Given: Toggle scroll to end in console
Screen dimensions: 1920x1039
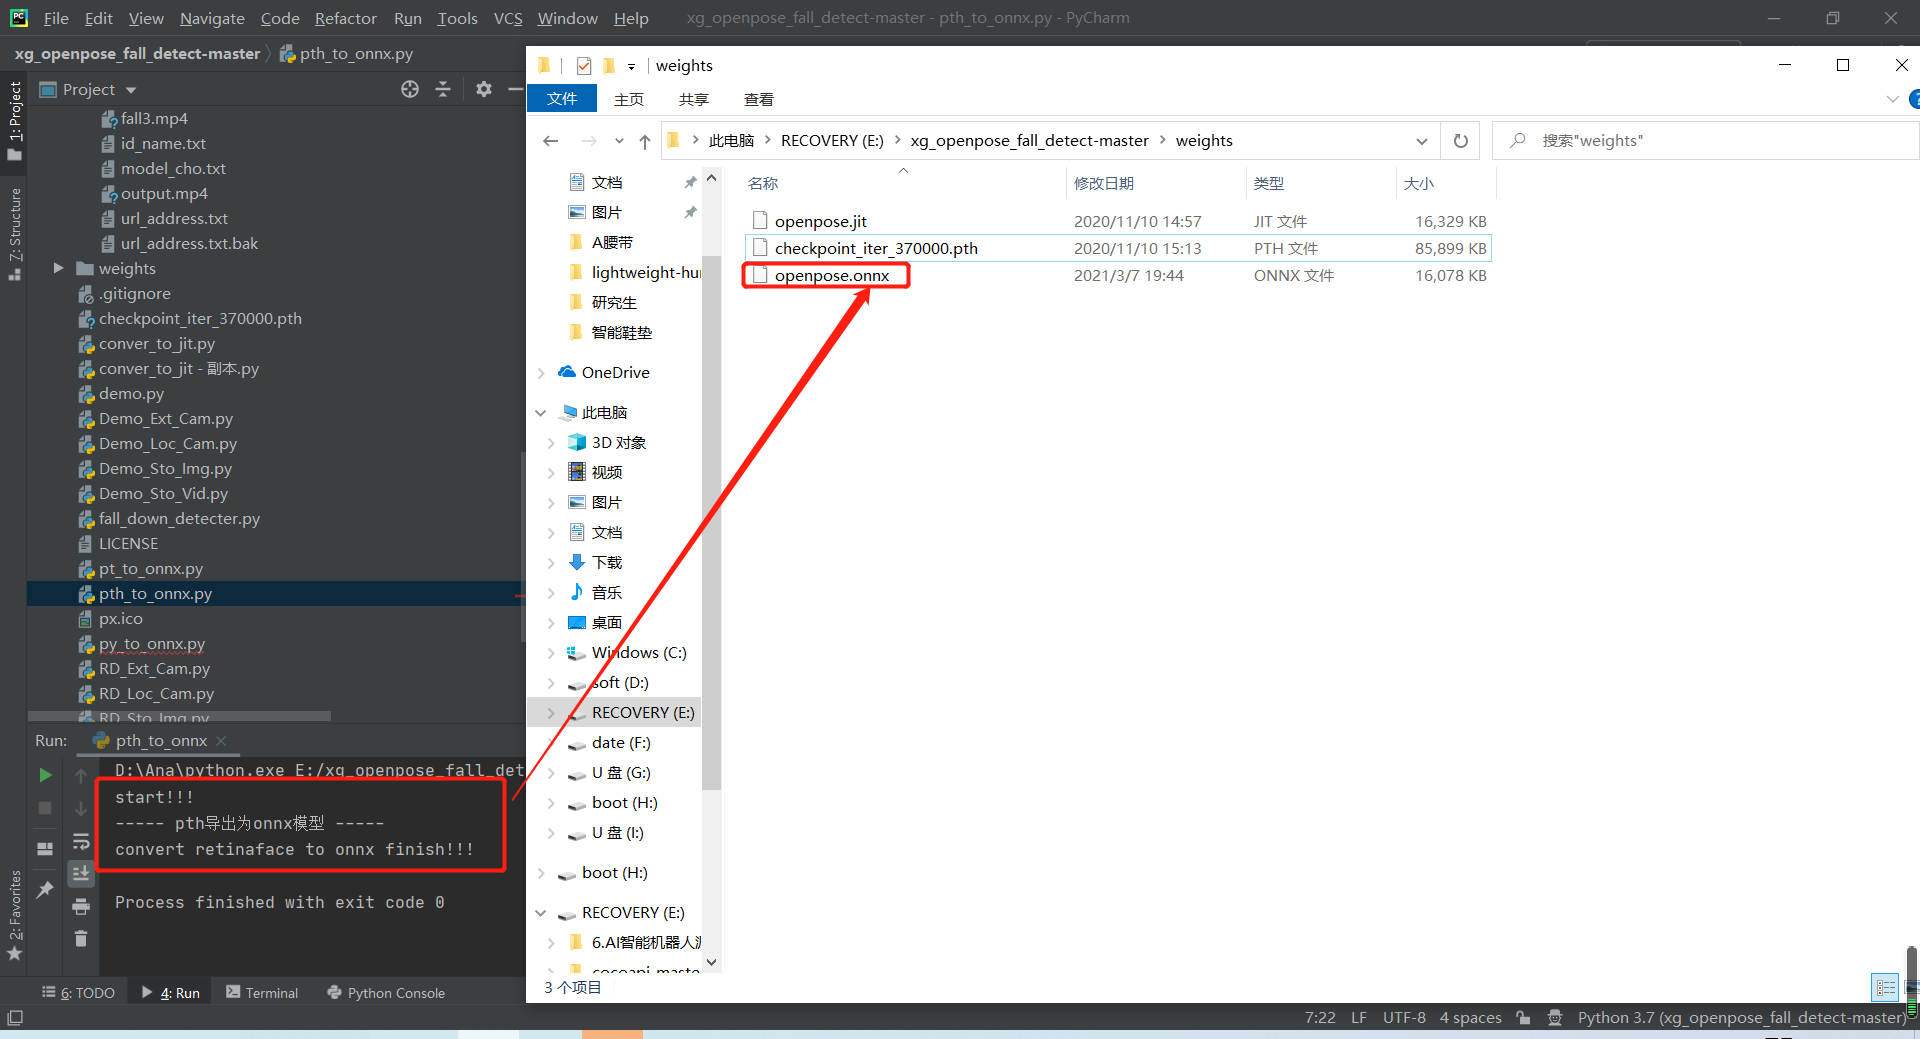Looking at the screenshot, I should pos(81,873).
